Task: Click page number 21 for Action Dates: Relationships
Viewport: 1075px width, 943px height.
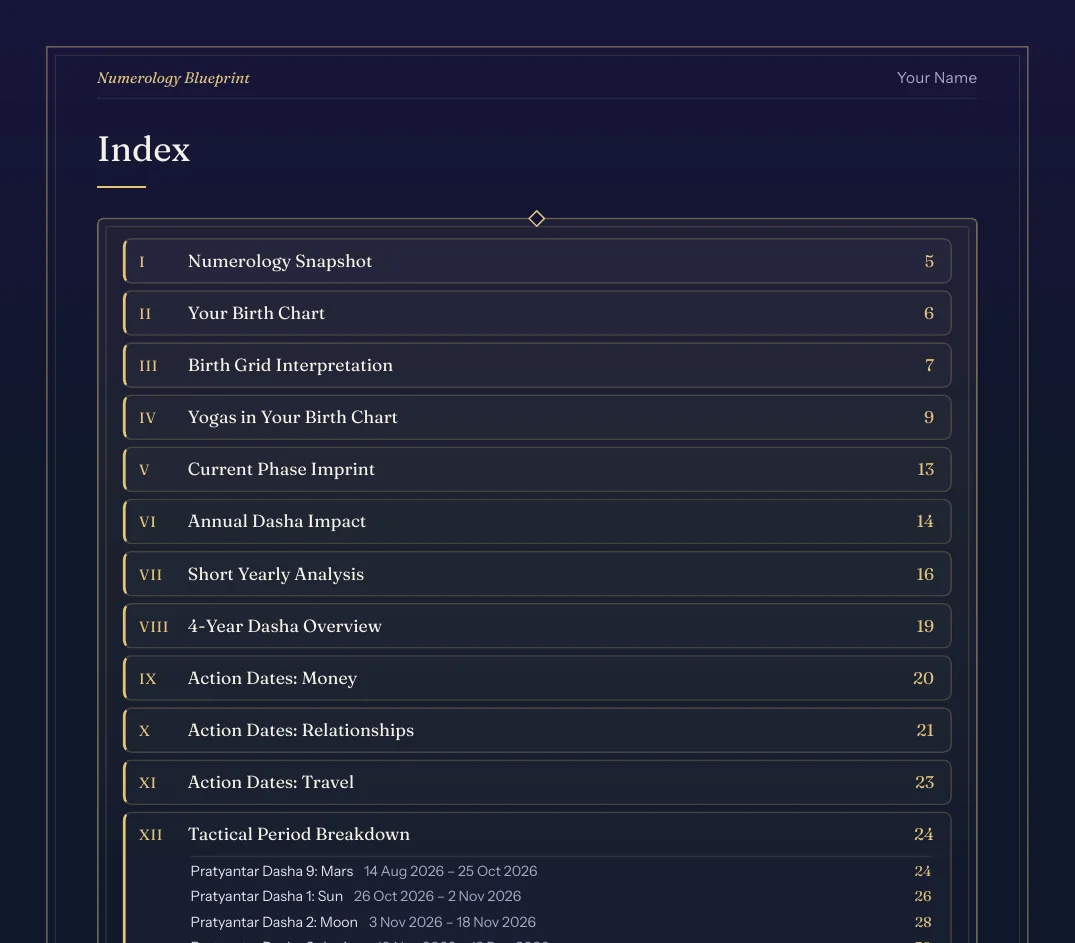Action: coord(925,730)
